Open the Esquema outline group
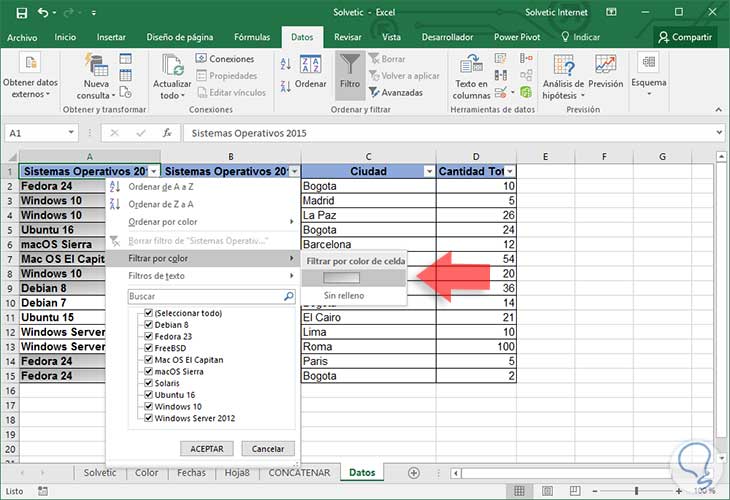 pyautogui.click(x=649, y=74)
